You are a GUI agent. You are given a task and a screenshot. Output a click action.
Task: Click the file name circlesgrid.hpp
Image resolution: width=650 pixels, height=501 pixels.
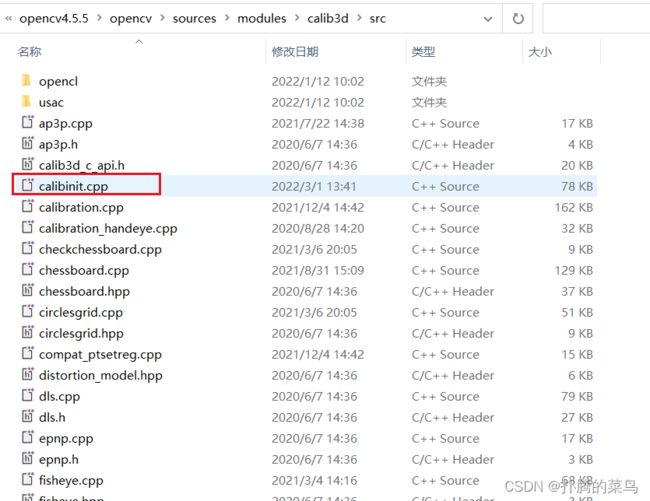coord(81,333)
